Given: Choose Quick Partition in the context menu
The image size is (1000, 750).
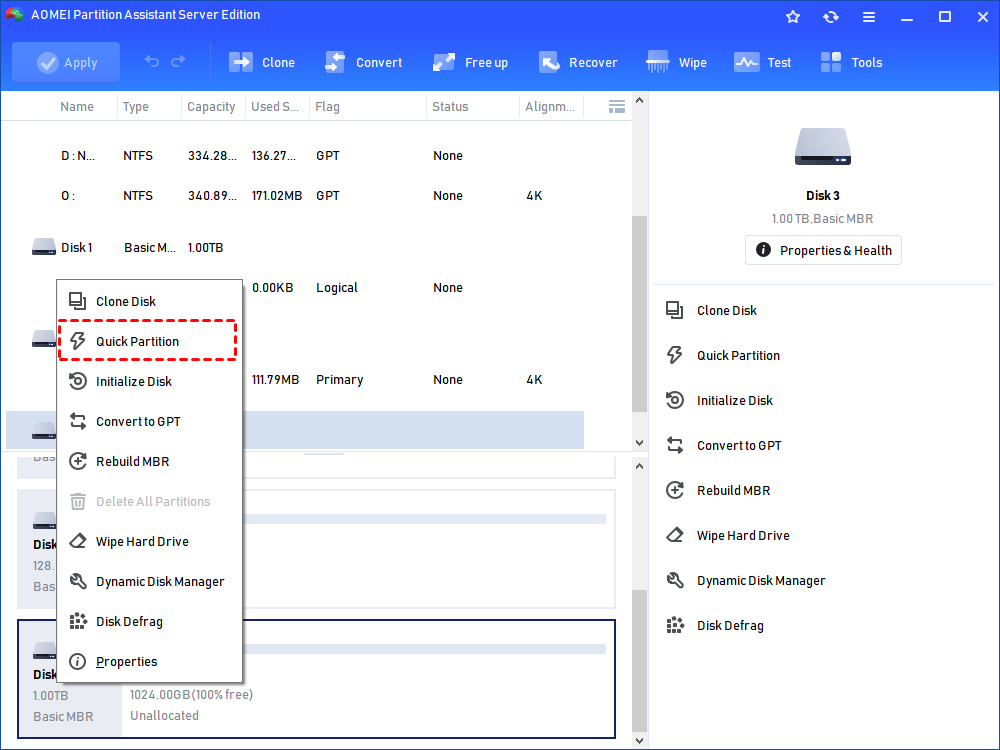Looking at the screenshot, I should pos(149,341).
